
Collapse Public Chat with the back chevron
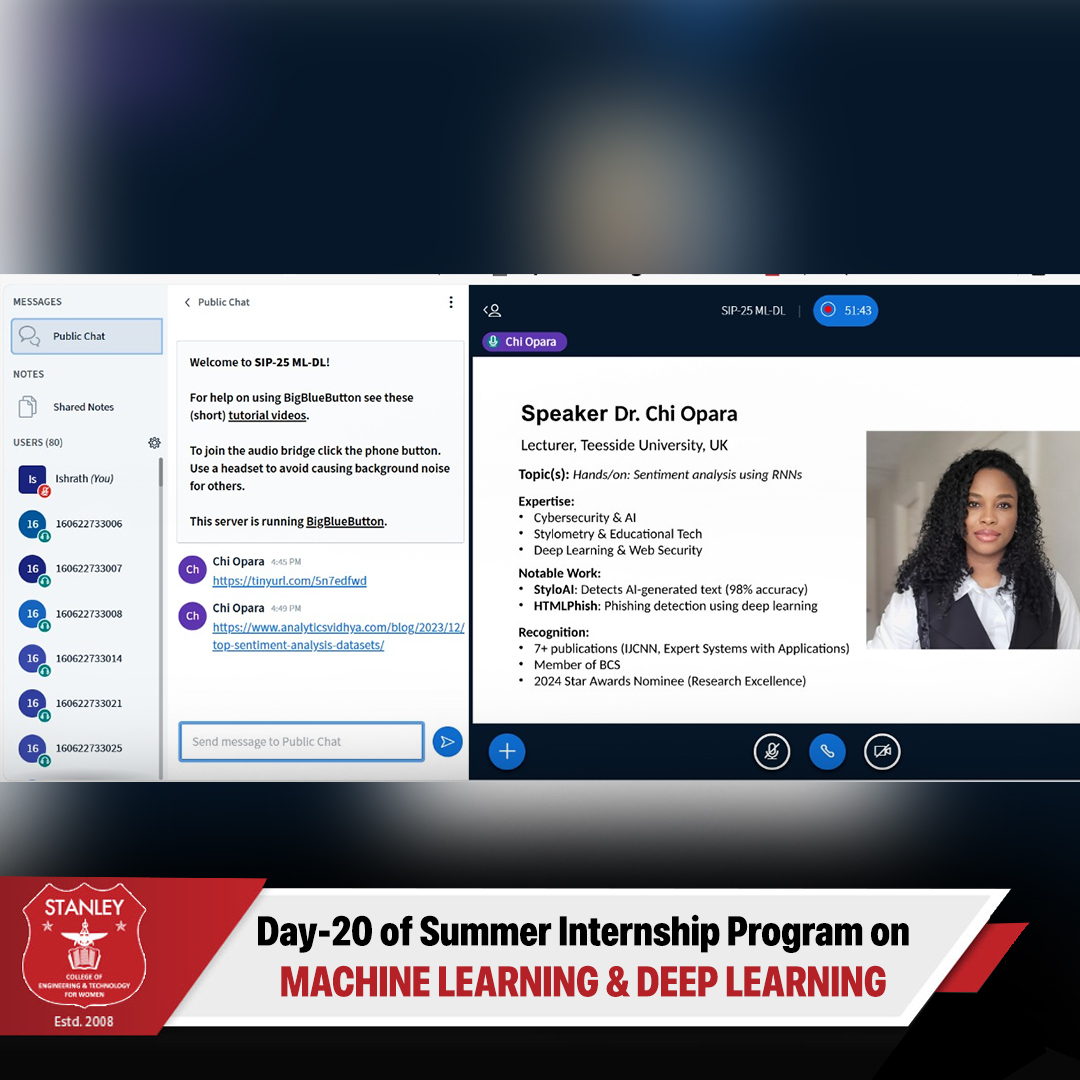pos(187,302)
